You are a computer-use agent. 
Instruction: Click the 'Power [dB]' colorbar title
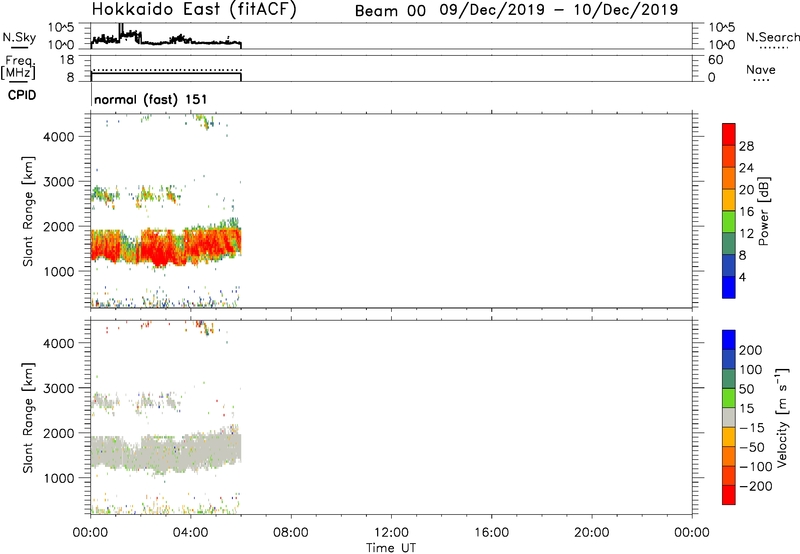point(764,211)
